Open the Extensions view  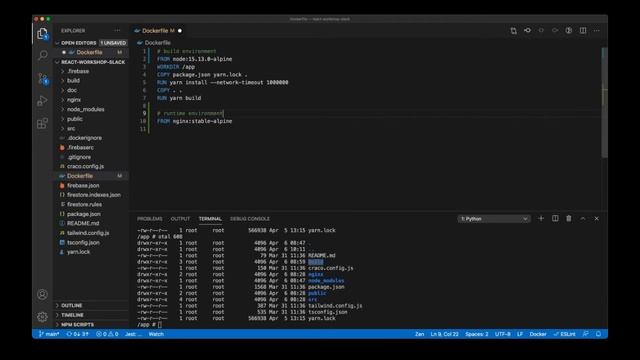click(42, 123)
